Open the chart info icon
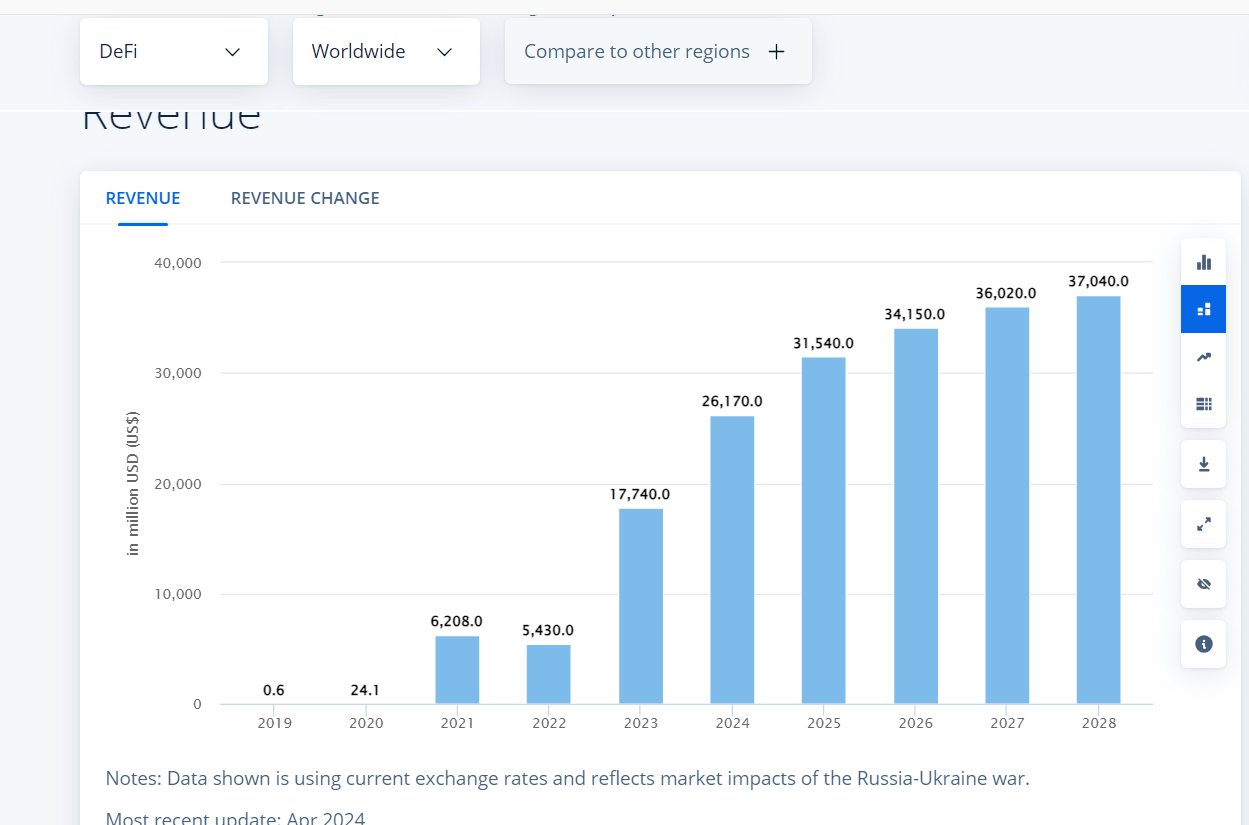 (x=1203, y=644)
